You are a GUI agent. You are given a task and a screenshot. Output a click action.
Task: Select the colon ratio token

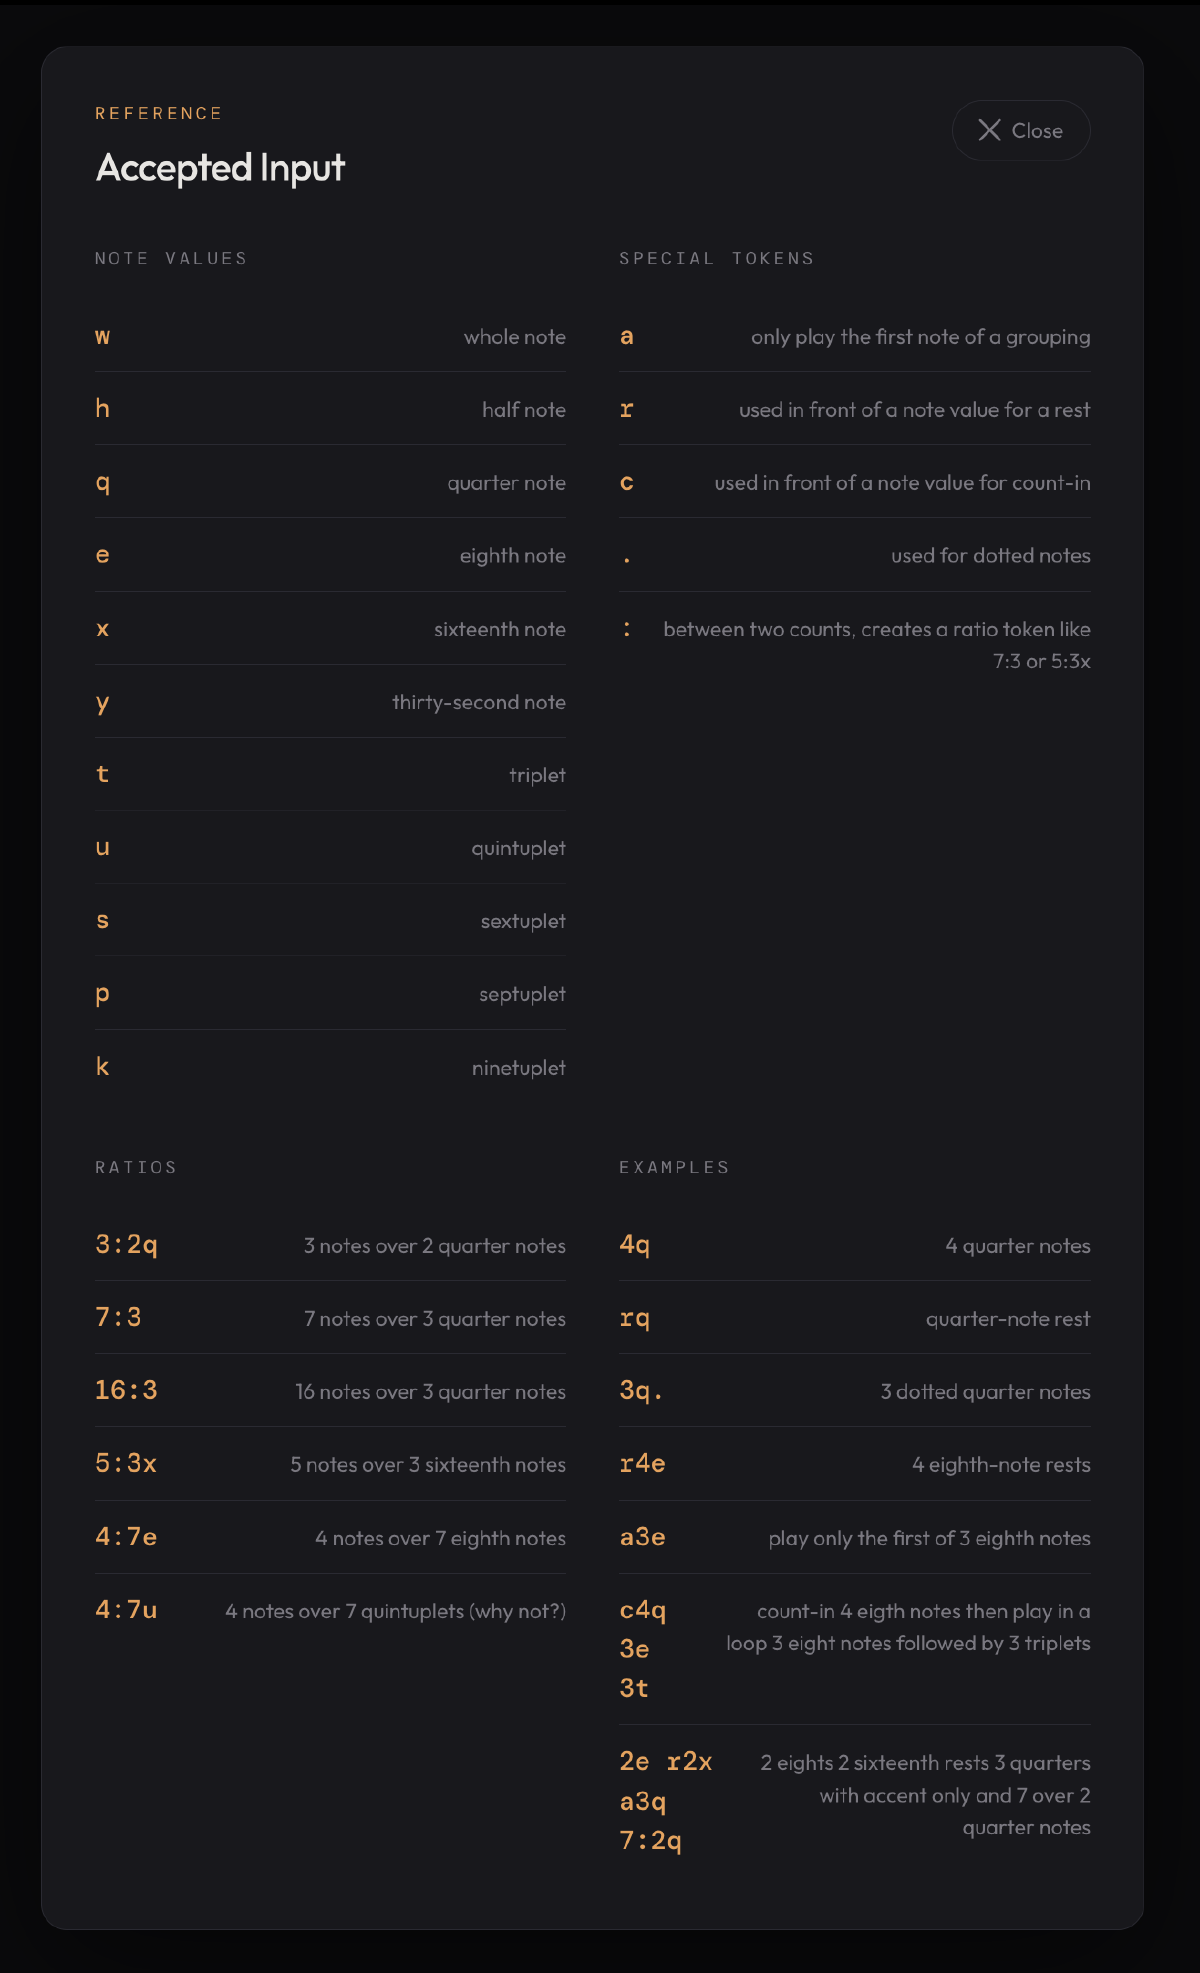(x=627, y=629)
